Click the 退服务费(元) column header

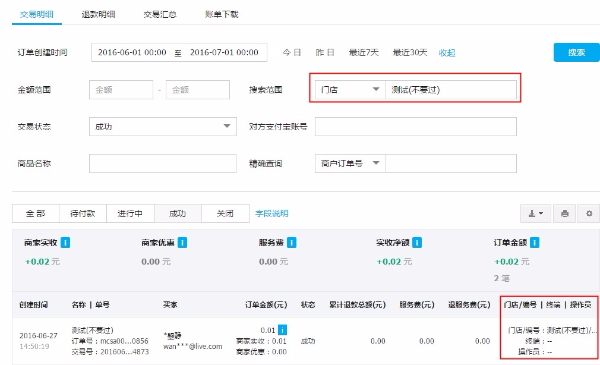point(470,305)
